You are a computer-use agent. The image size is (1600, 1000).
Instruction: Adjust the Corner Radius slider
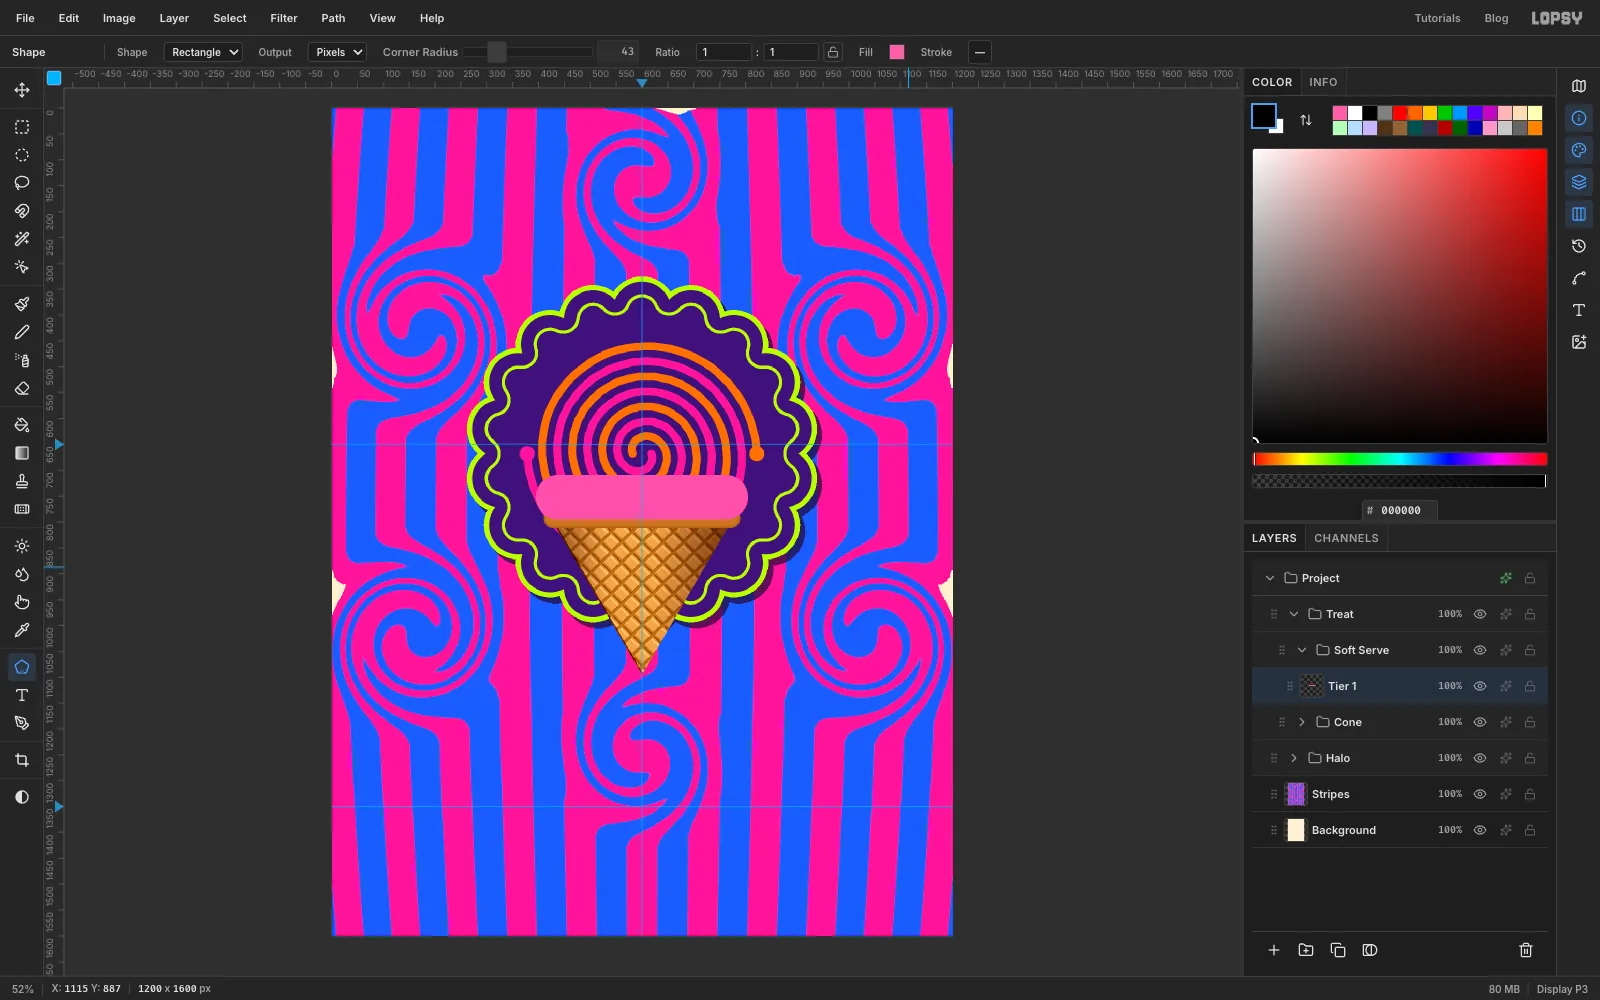click(x=528, y=52)
